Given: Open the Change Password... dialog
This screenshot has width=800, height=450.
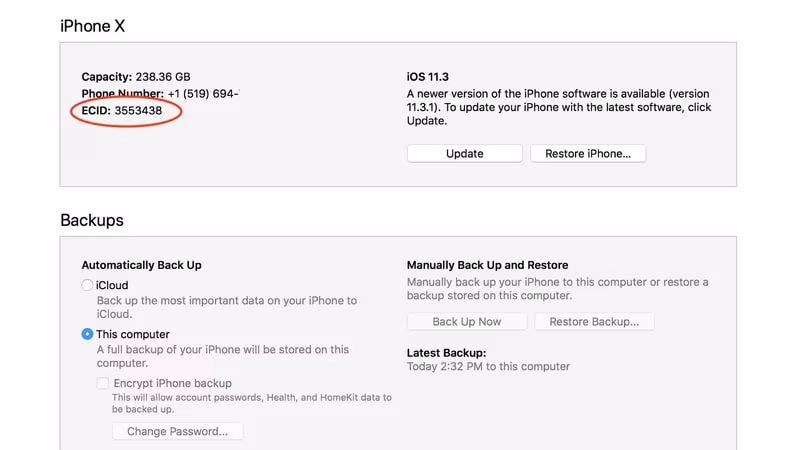Looking at the screenshot, I should coord(178,432).
